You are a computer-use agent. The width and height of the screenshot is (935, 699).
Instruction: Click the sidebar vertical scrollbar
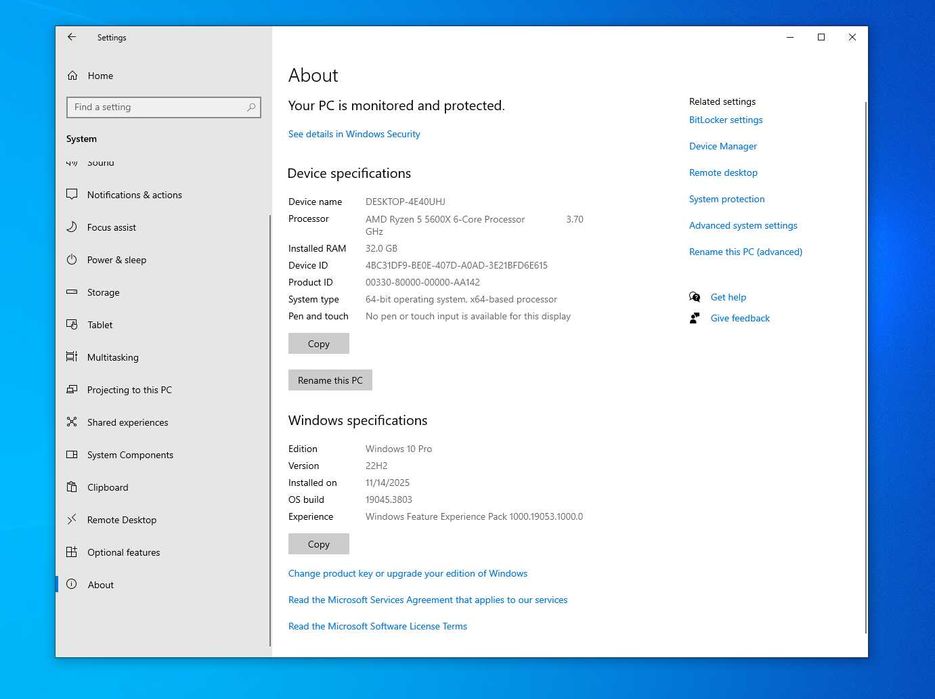click(270, 429)
